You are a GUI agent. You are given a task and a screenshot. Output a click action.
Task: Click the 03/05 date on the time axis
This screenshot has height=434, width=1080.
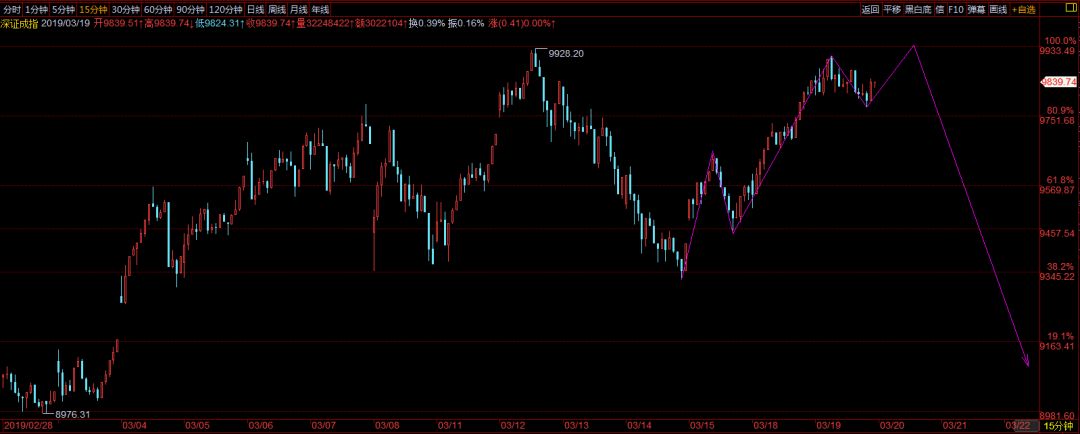(x=196, y=427)
